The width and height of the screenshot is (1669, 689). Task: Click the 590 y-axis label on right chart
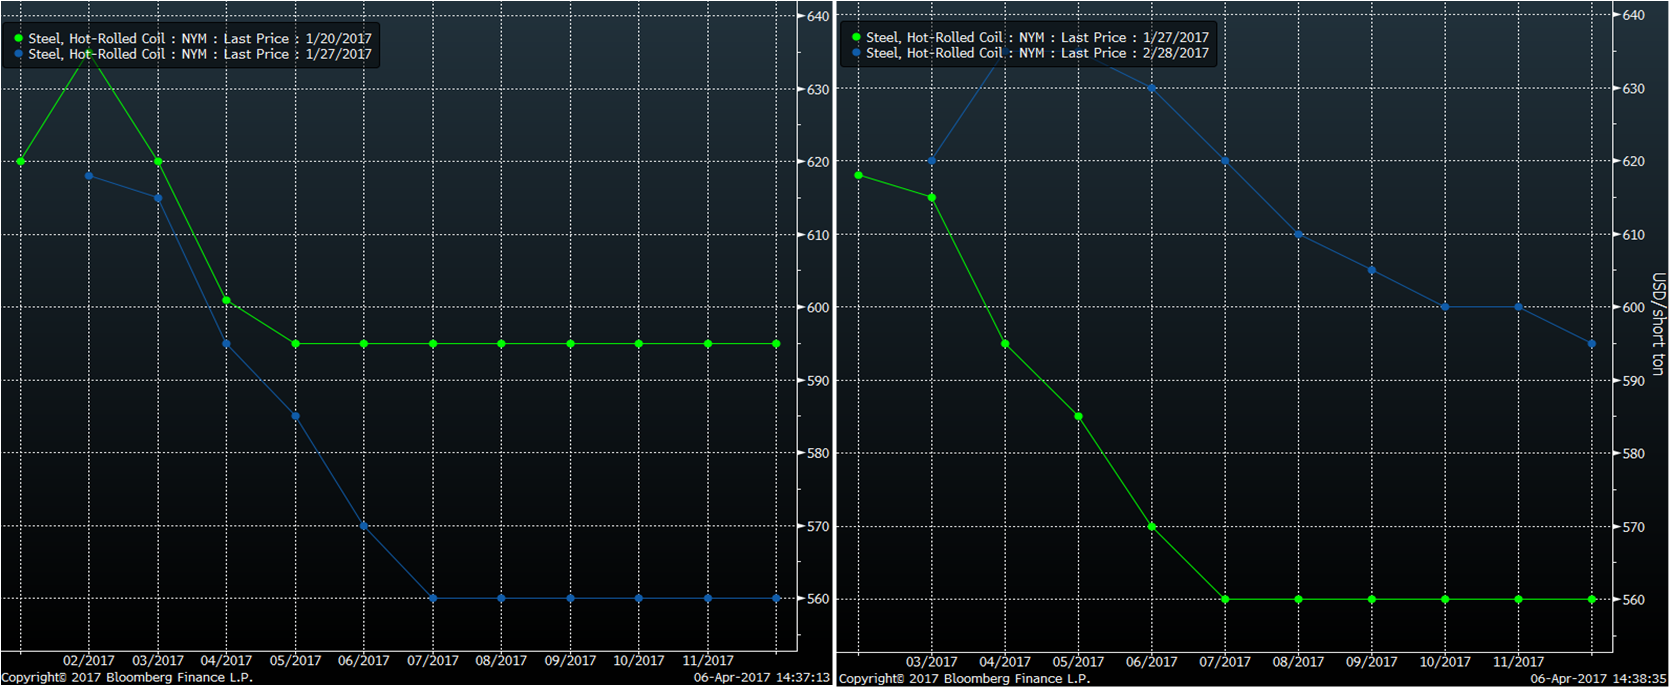tap(1632, 381)
